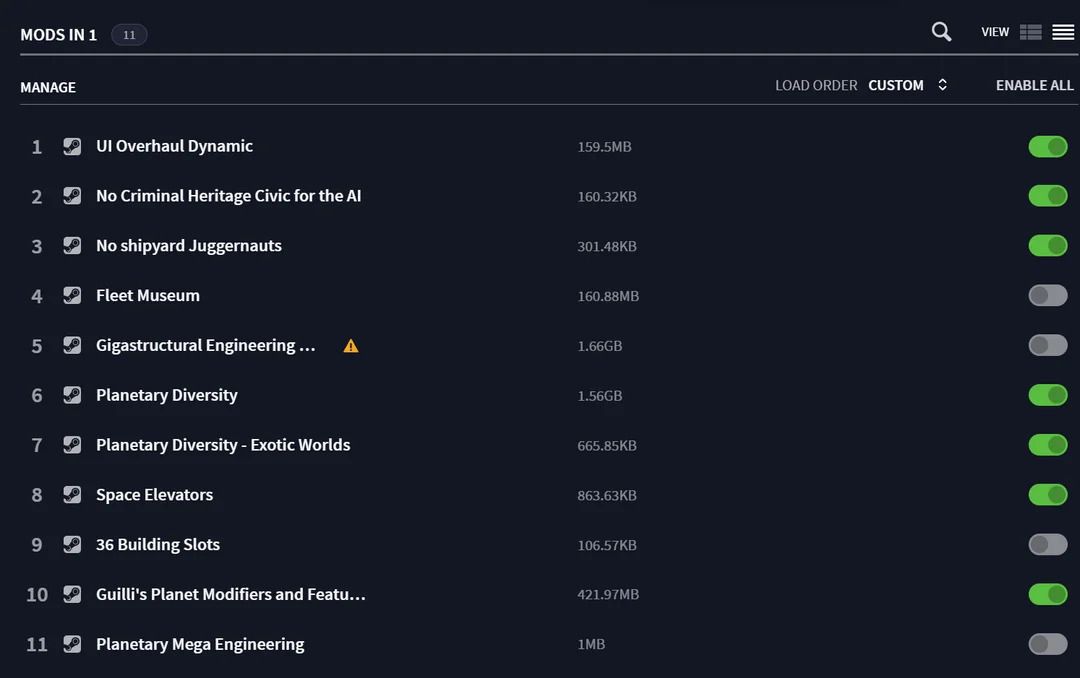The width and height of the screenshot is (1080, 678).
Task: Click the Steam icon next to Fleet Museum
Action: coord(72,296)
